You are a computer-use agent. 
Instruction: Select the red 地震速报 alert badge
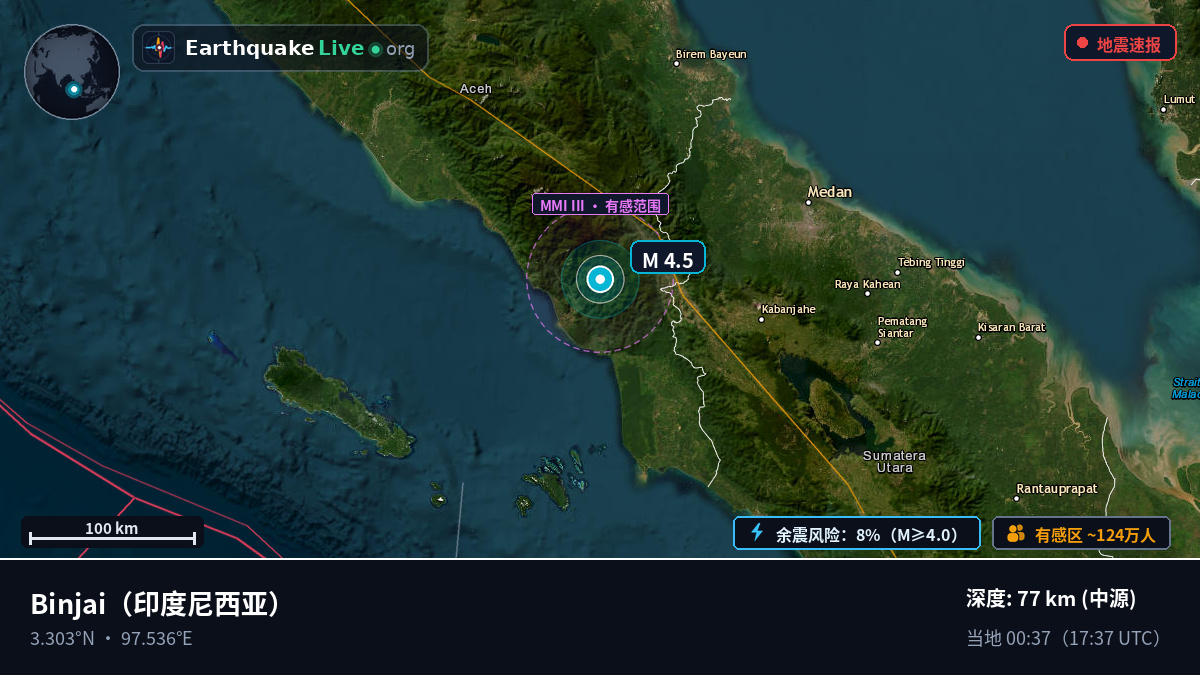click(1120, 43)
